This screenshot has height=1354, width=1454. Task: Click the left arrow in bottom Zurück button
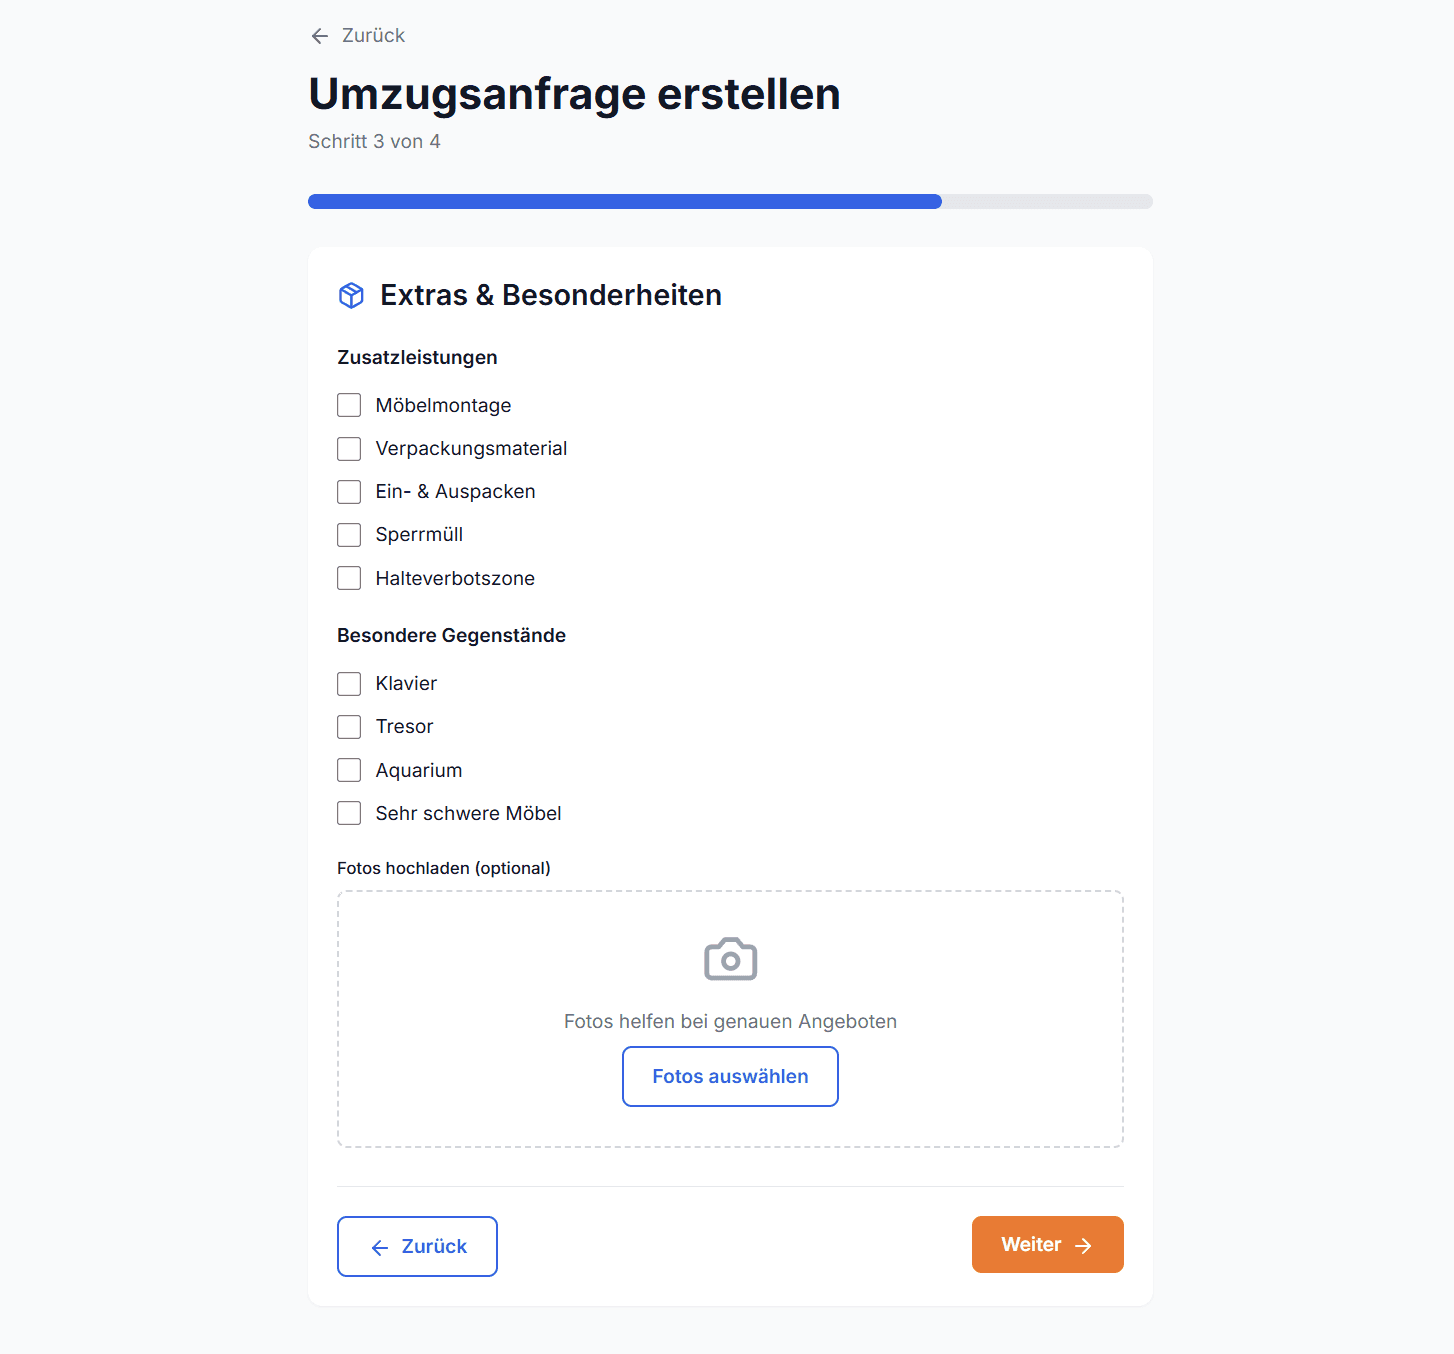[x=380, y=1247]
